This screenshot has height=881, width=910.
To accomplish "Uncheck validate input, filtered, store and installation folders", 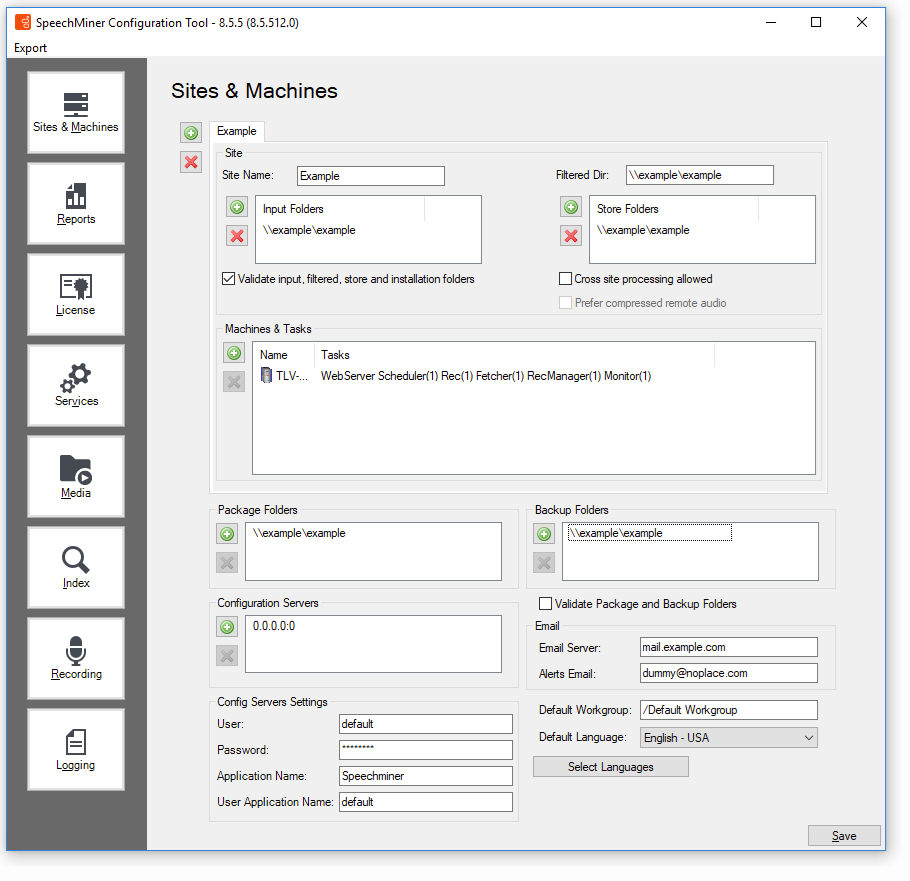I will tap(228, 278).
